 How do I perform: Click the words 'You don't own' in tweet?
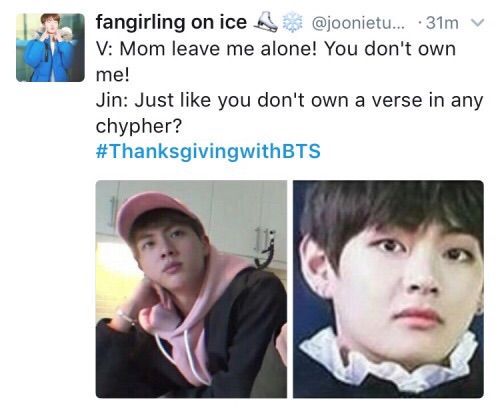click(x=390, y=49)
